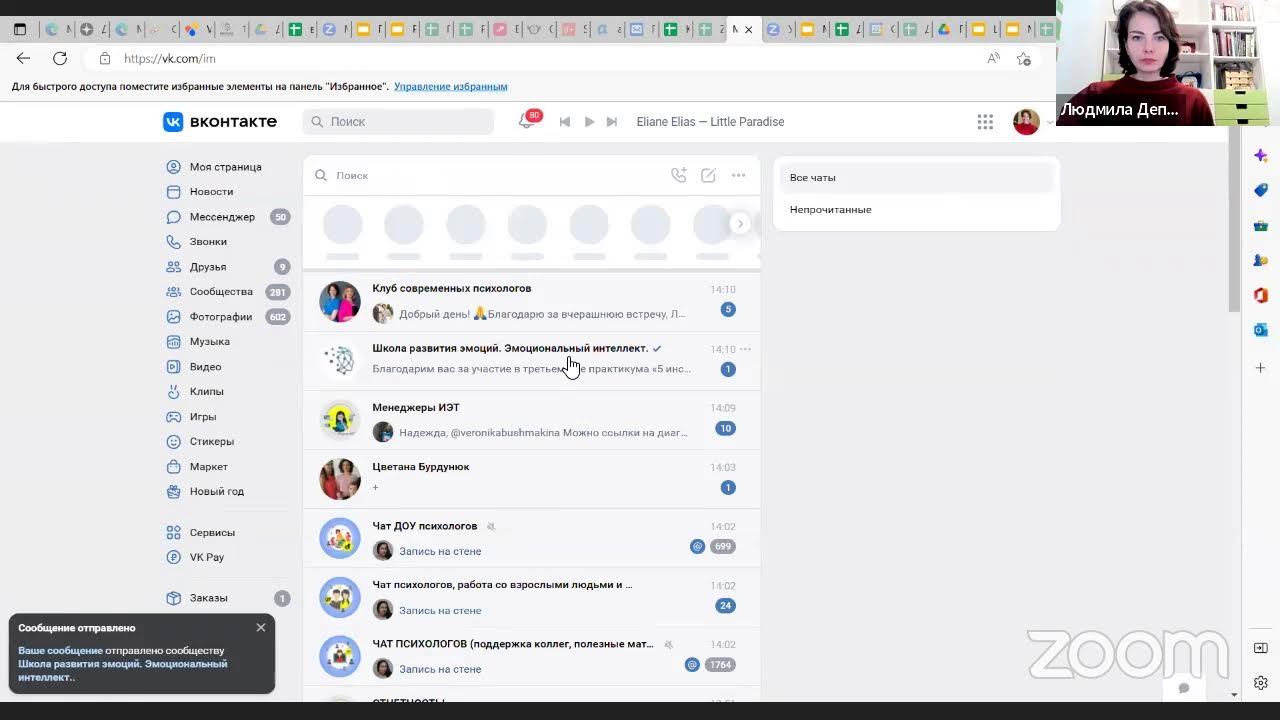Select the Непрочитанные filter
The width and height of the screenshot is (1280, 720).
[x=916, y=210]
